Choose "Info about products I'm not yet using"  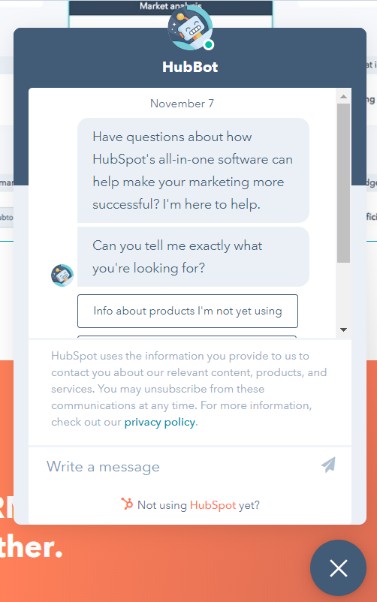[187, 311]
